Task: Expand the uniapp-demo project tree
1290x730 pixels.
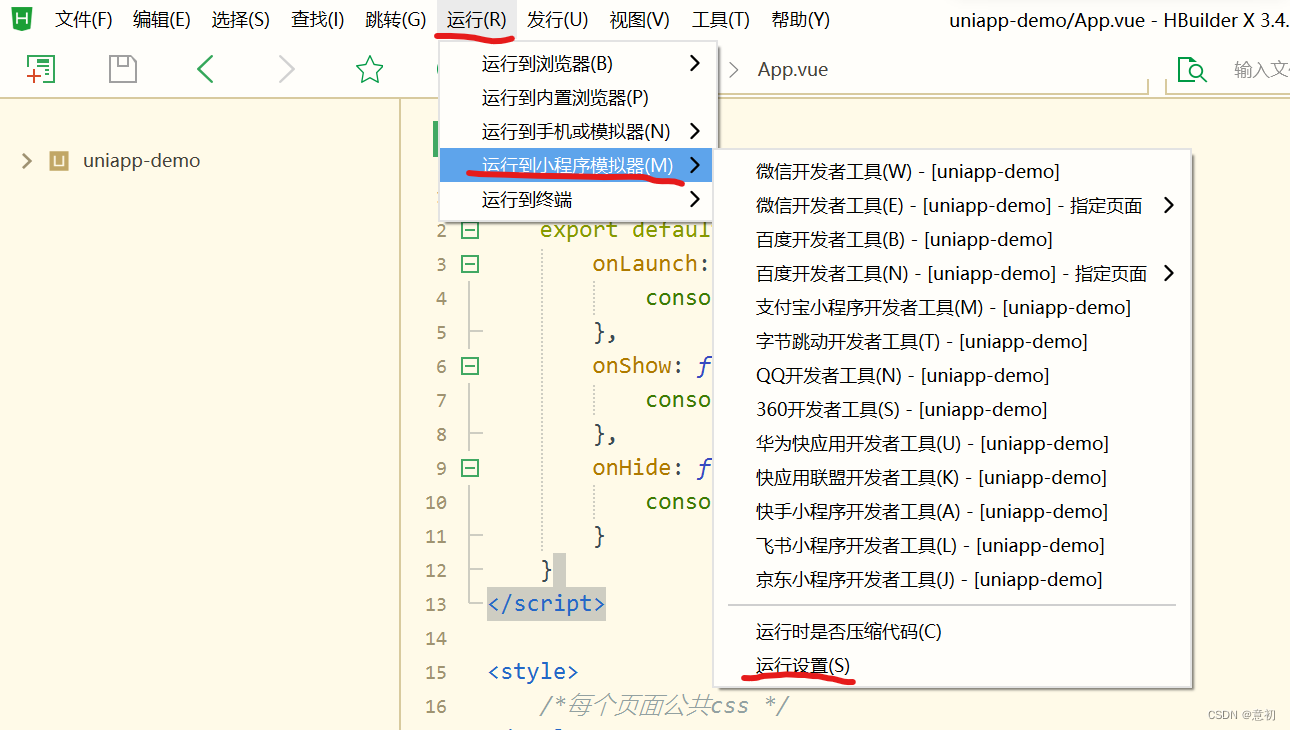Action: click(x=27, y=161)
